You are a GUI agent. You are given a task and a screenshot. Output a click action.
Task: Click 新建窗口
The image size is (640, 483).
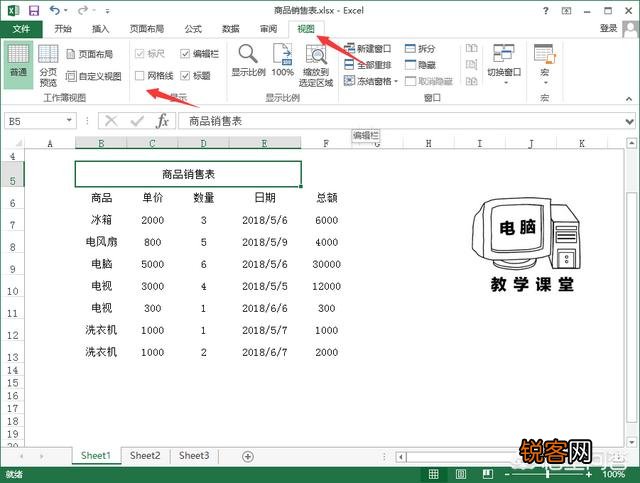tap(367, 49)
